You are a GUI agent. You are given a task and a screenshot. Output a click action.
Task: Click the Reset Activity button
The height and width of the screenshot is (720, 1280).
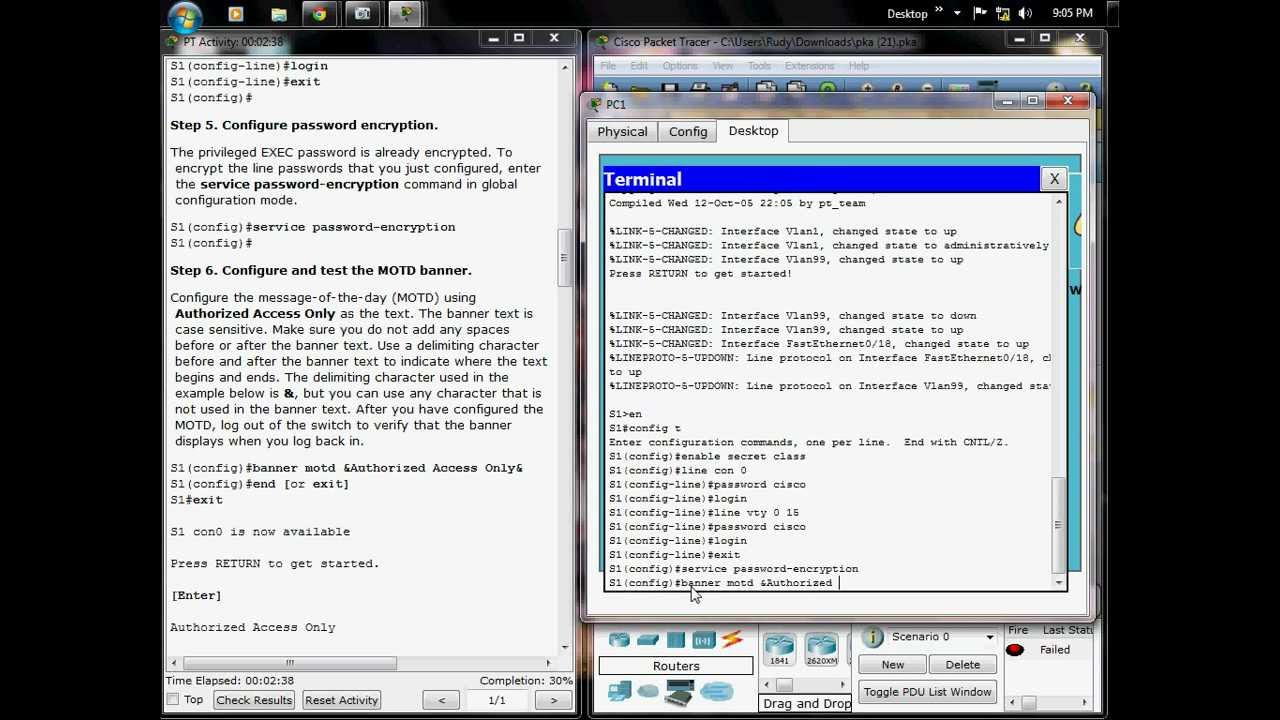point(342,700)
